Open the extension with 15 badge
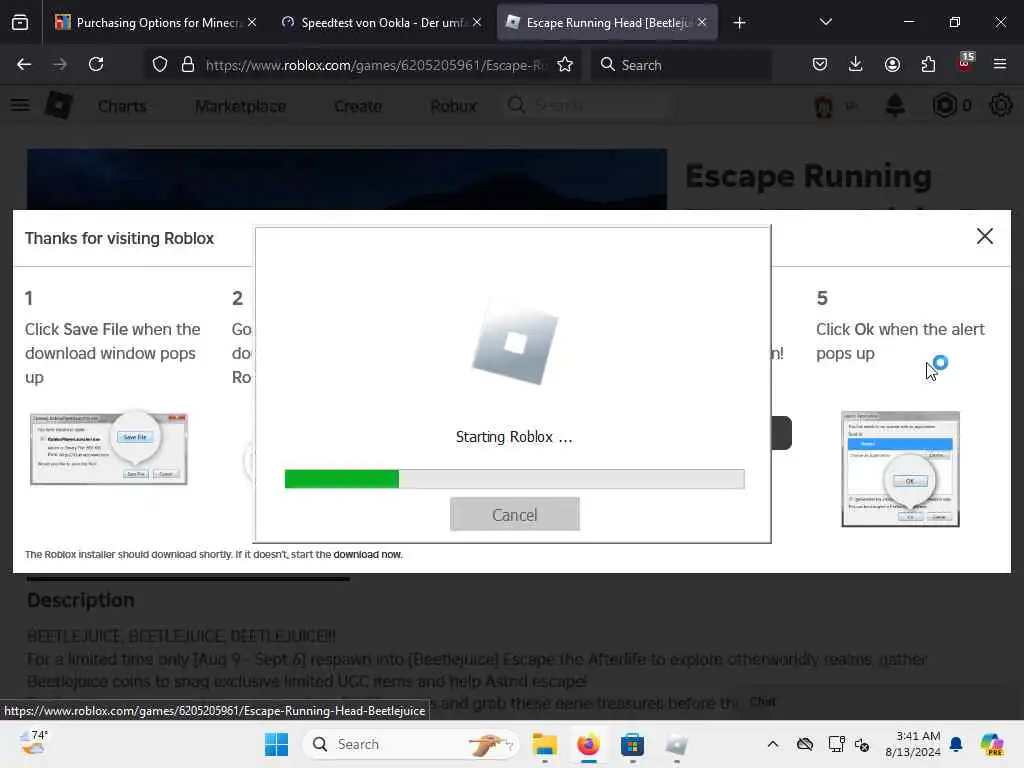1024x768 pixels. 965,63
